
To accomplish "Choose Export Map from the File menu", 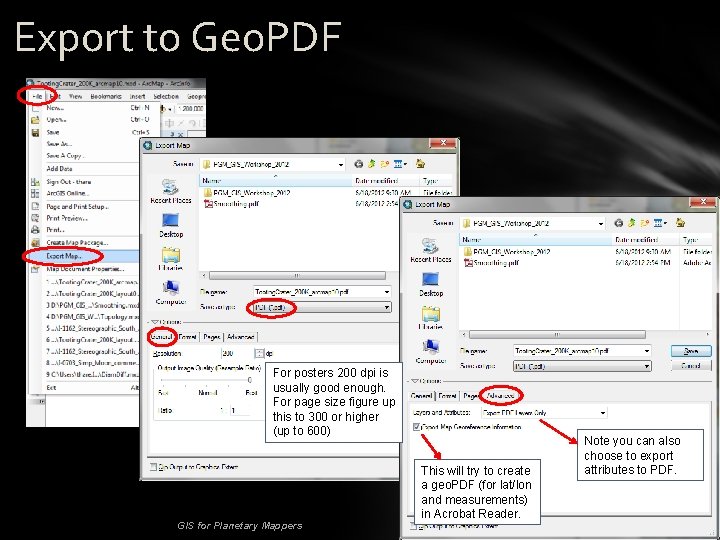I will point(84,256).
